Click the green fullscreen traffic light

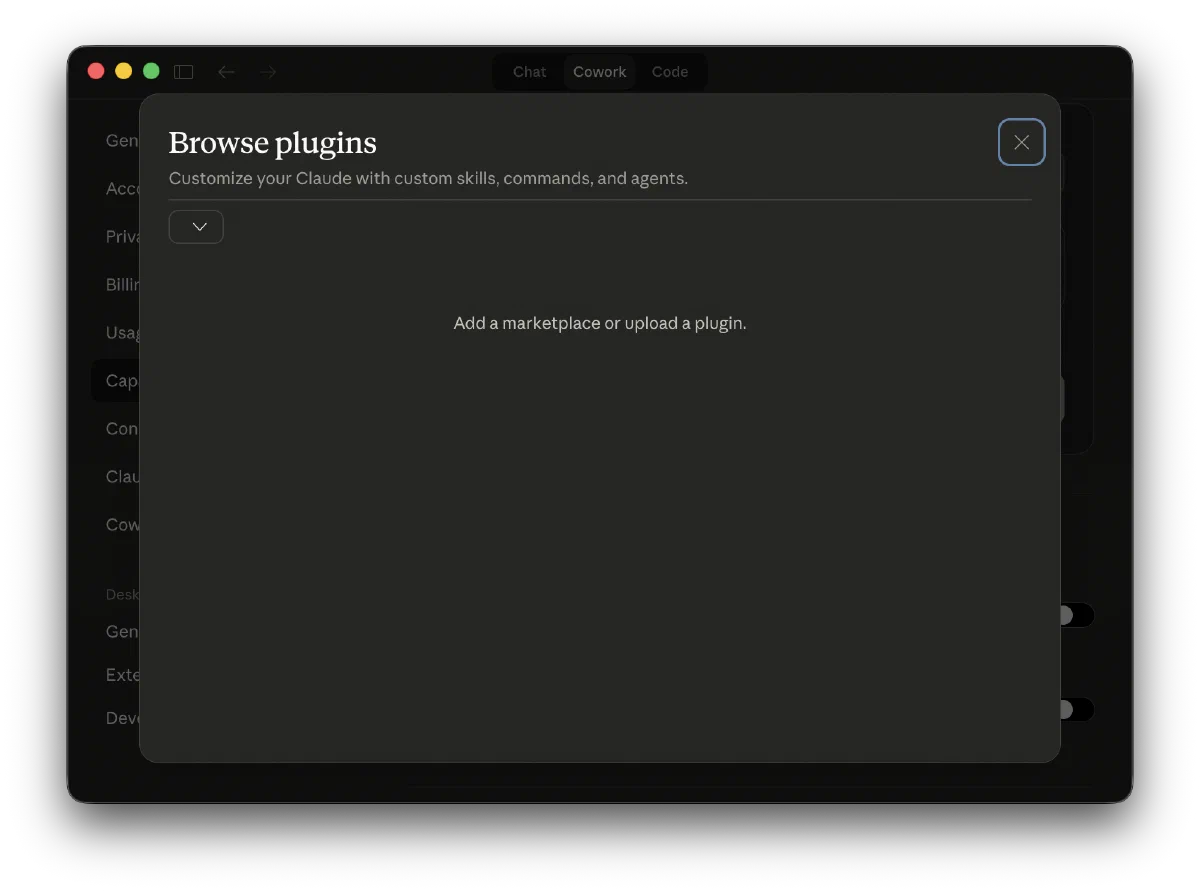coord(151,71)
